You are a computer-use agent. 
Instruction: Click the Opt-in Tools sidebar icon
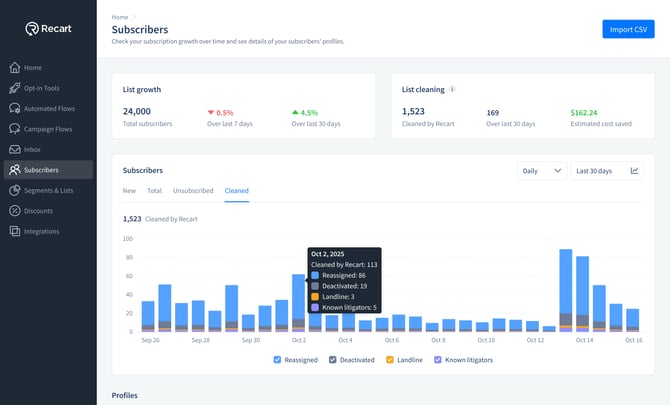(15, 88)
